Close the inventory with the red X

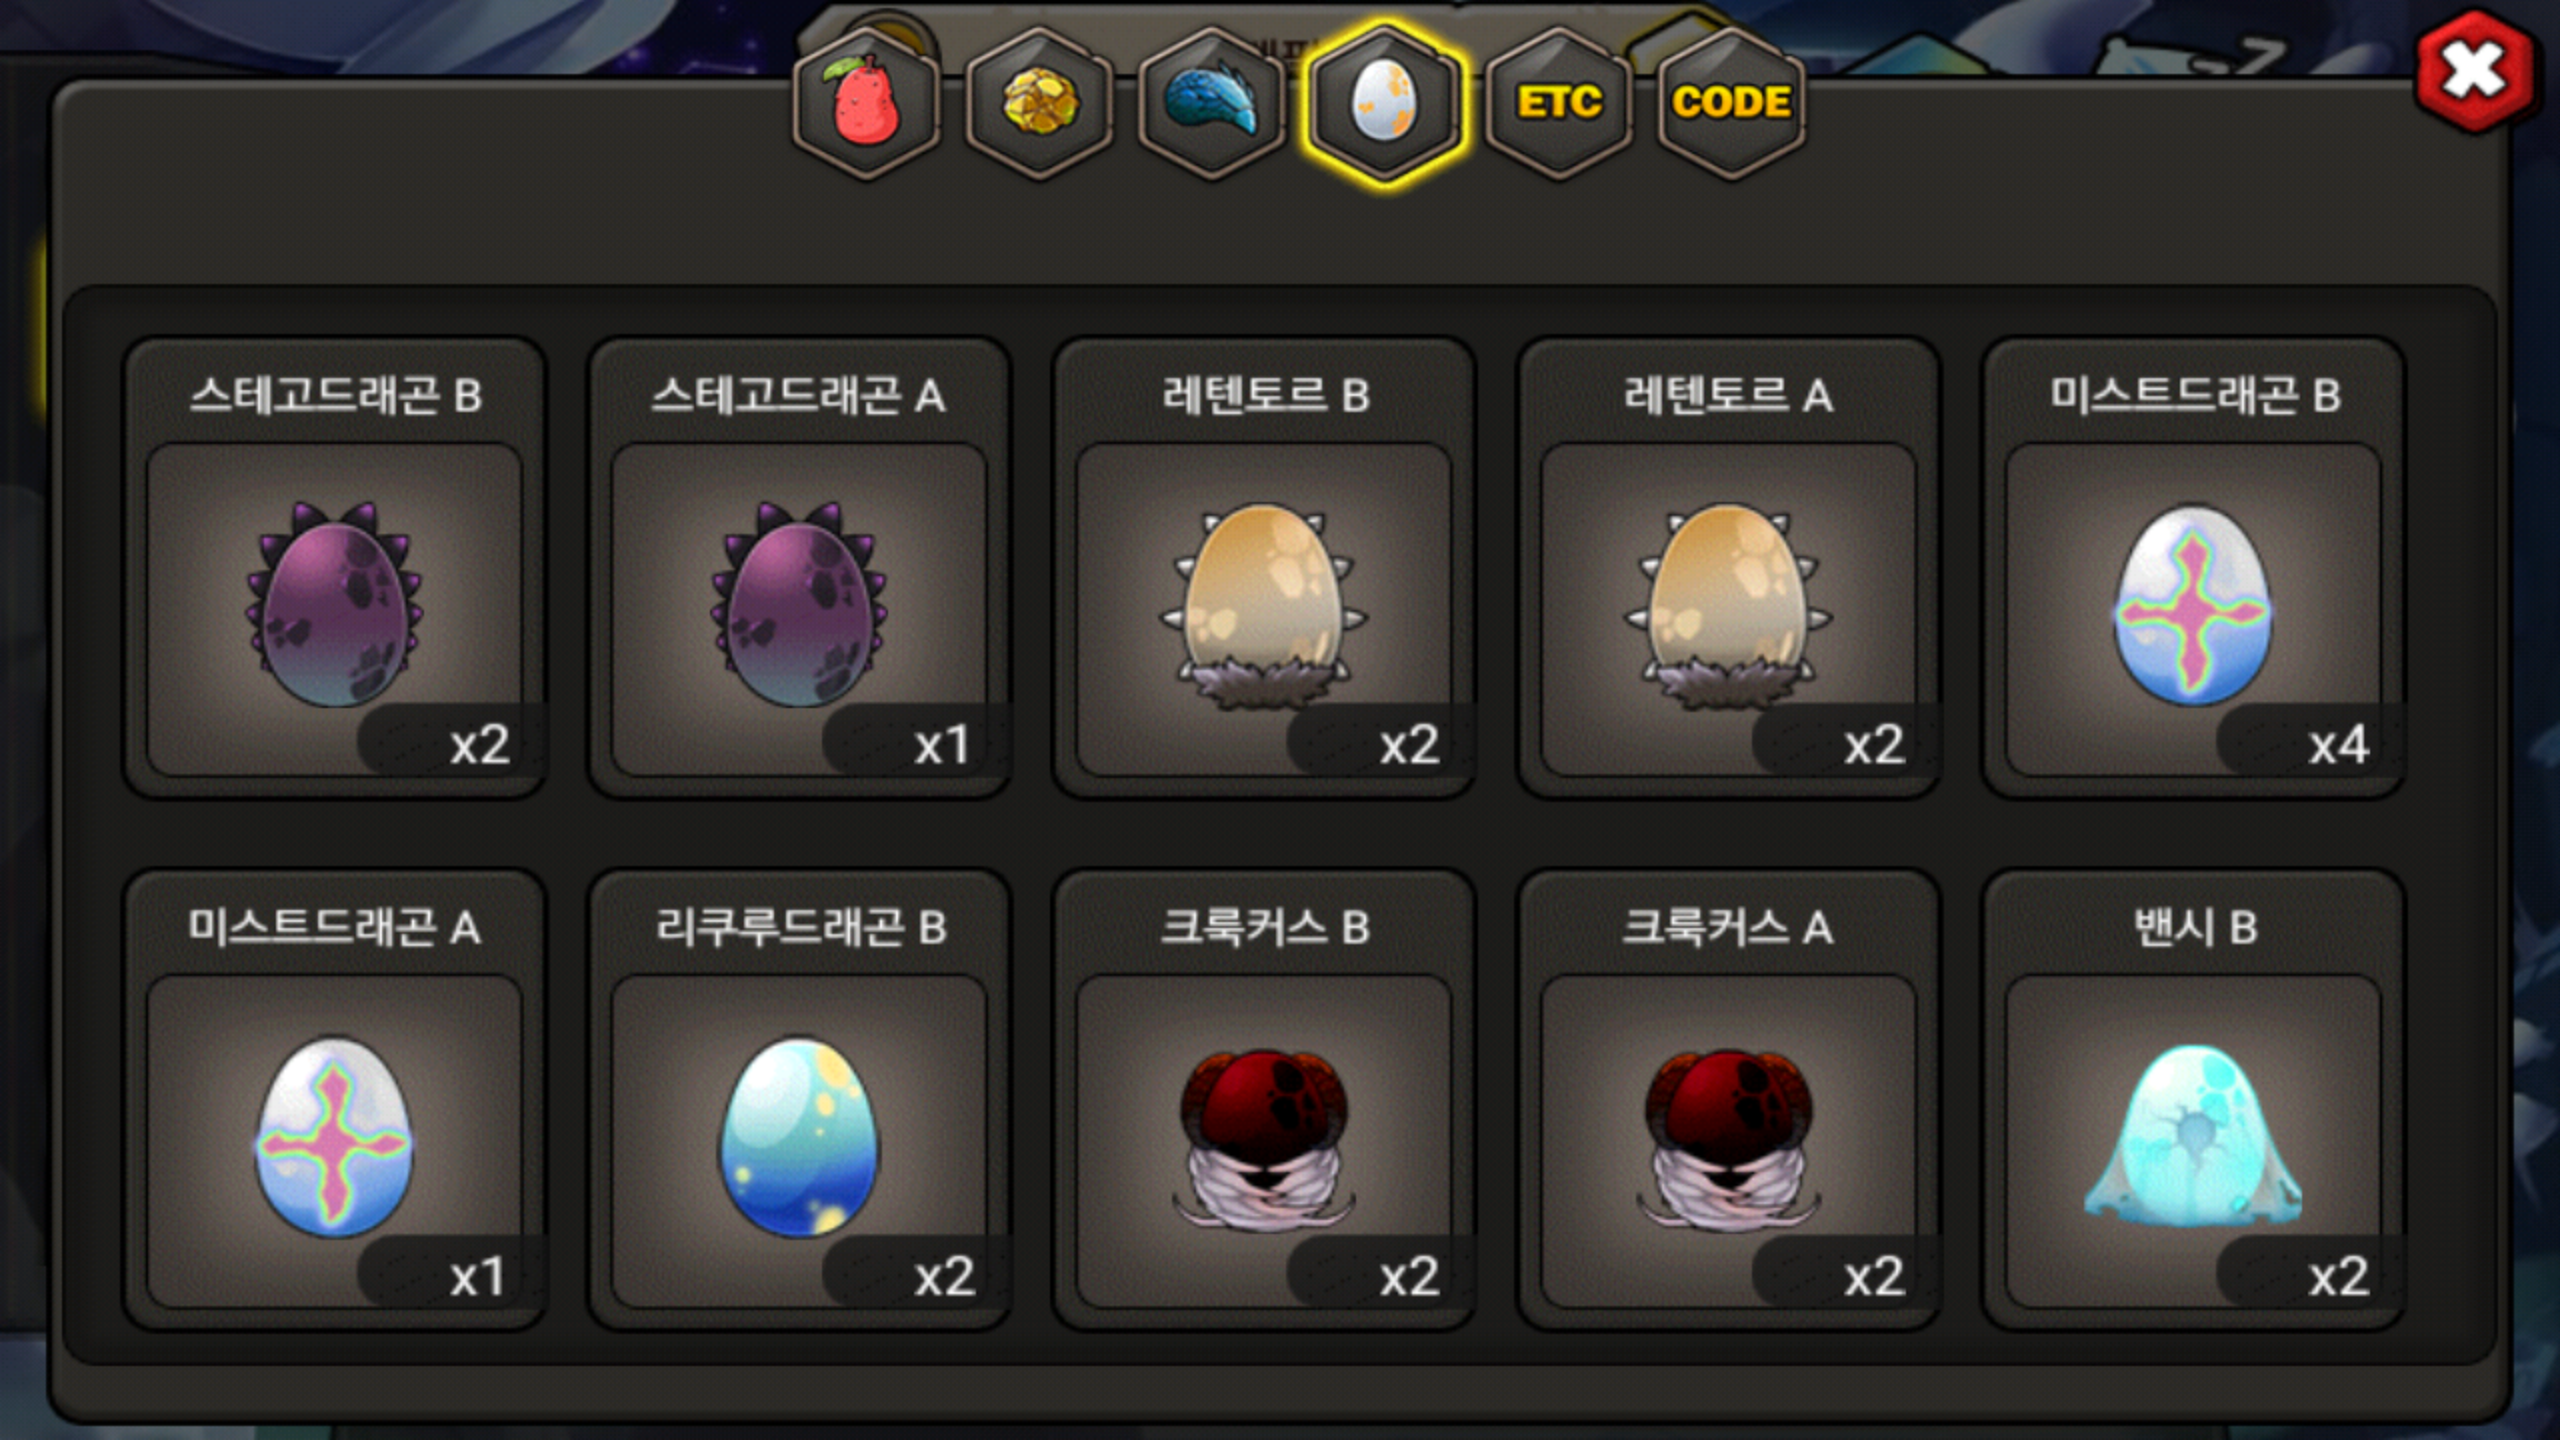tap(2475, 72)
